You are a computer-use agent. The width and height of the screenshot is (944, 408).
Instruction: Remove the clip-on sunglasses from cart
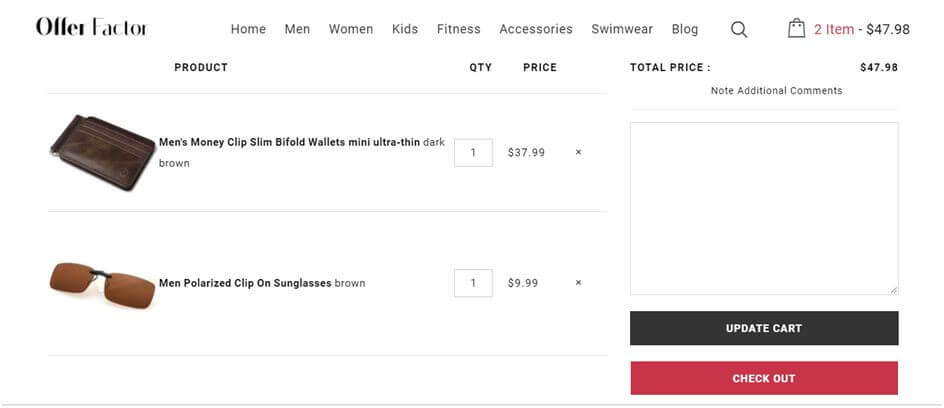[578, 283]
